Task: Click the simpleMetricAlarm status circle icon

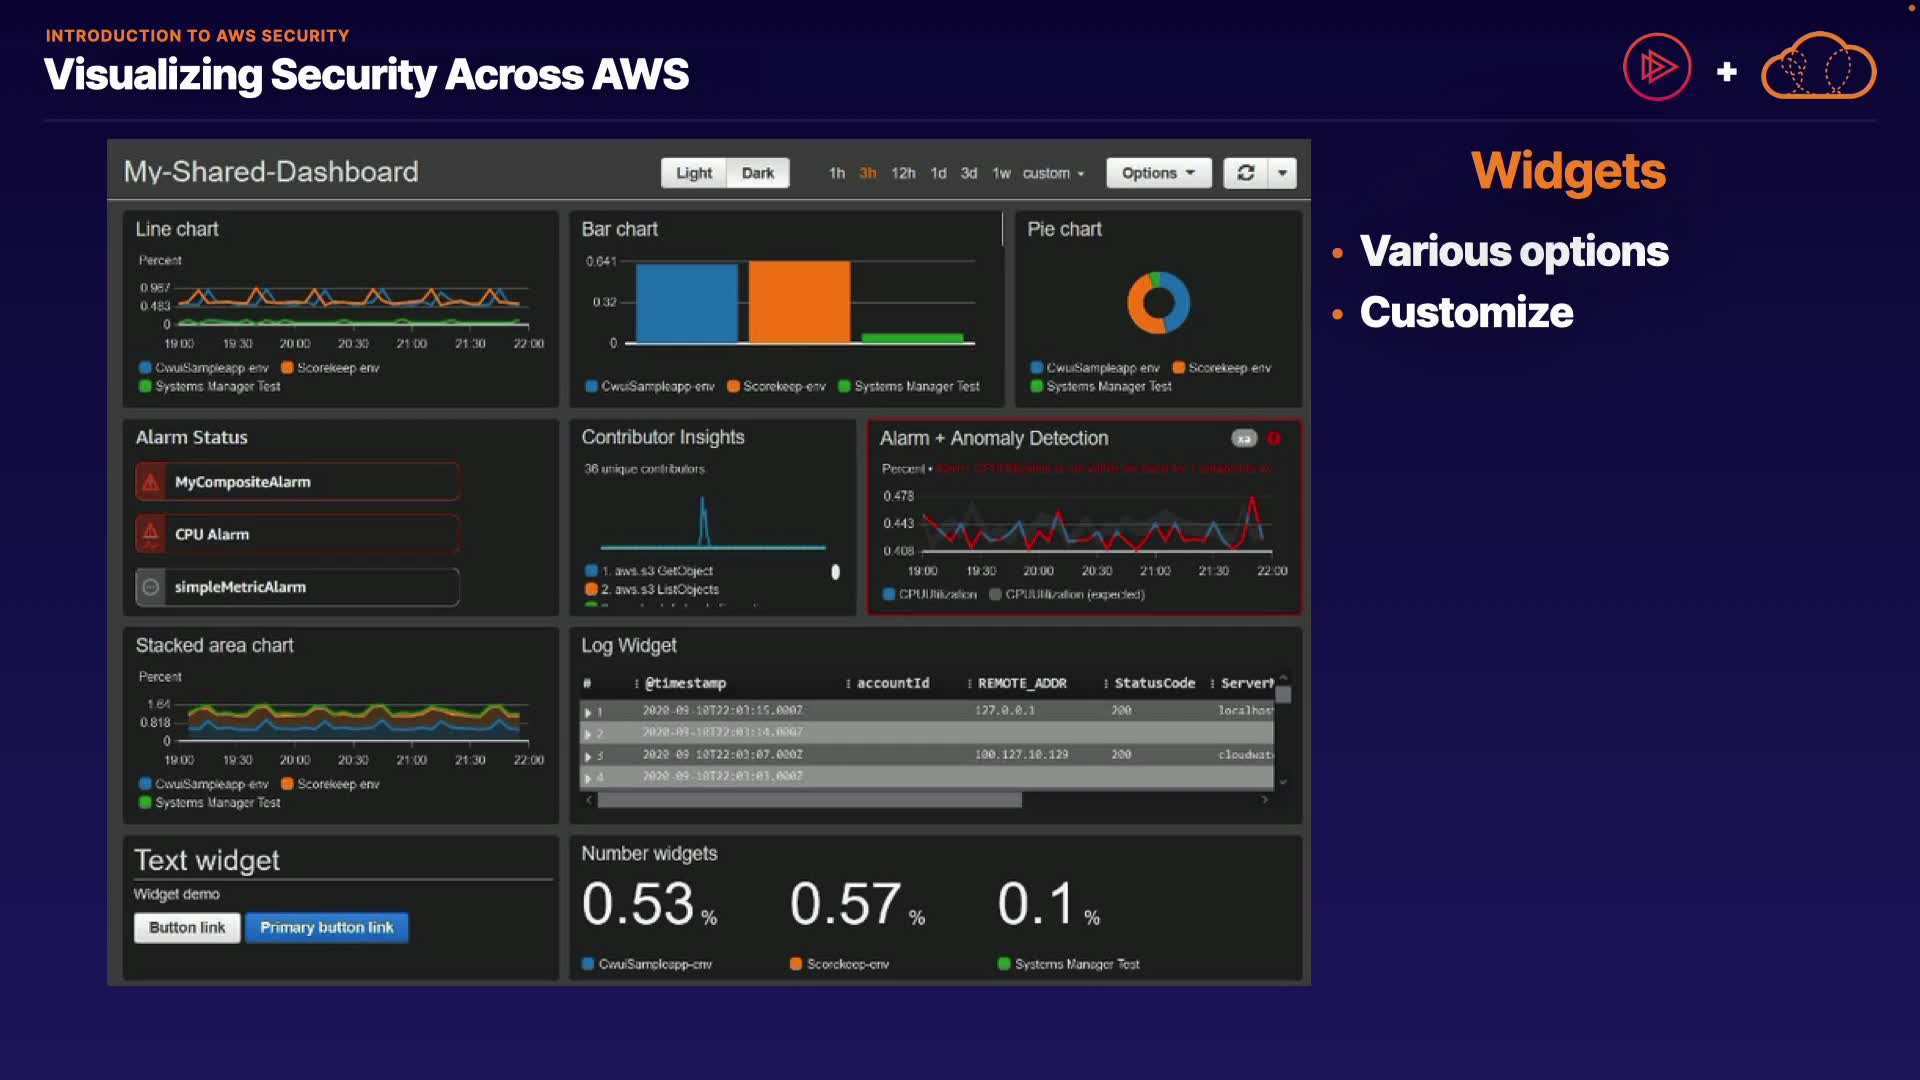Action: coord(151,587)
